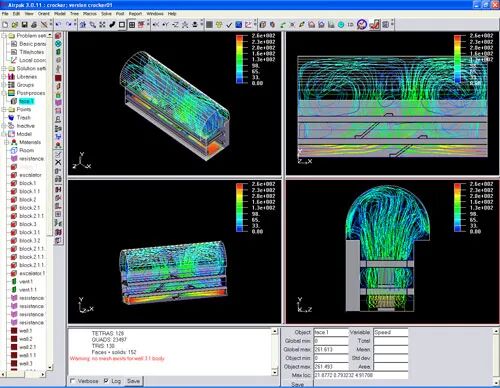Select the escalator item in tree

click(x=30, y=175)
